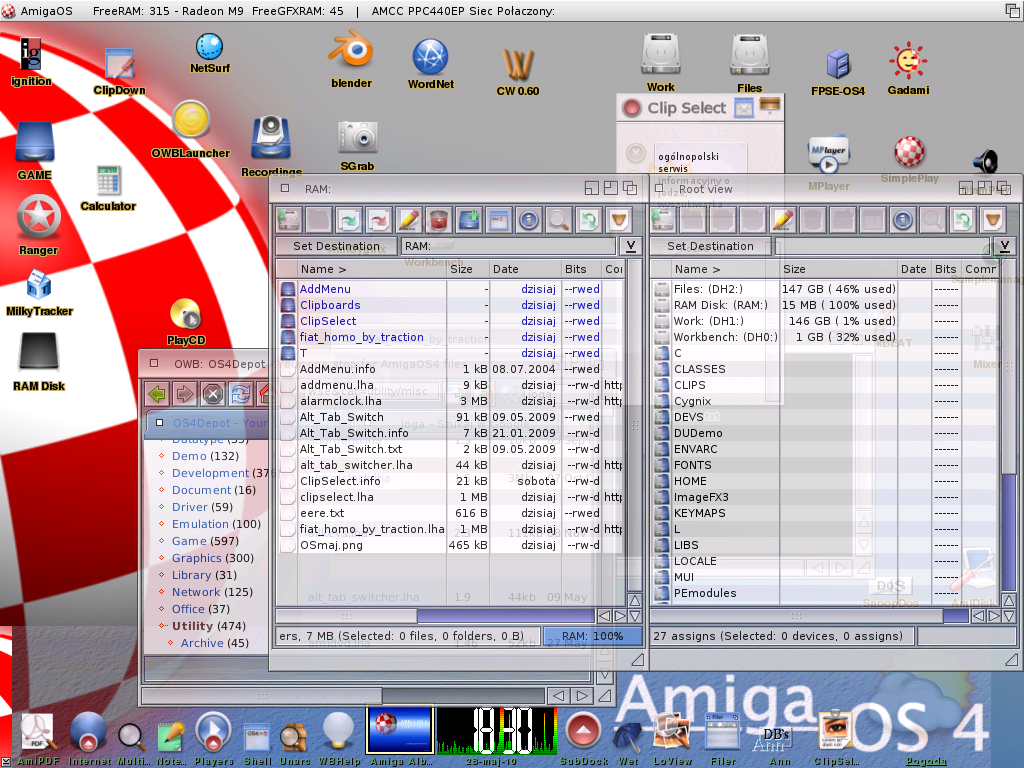Select the OSmaj.png file
The width and height of the screenshot is (1024, 768).
click(451, 545)
